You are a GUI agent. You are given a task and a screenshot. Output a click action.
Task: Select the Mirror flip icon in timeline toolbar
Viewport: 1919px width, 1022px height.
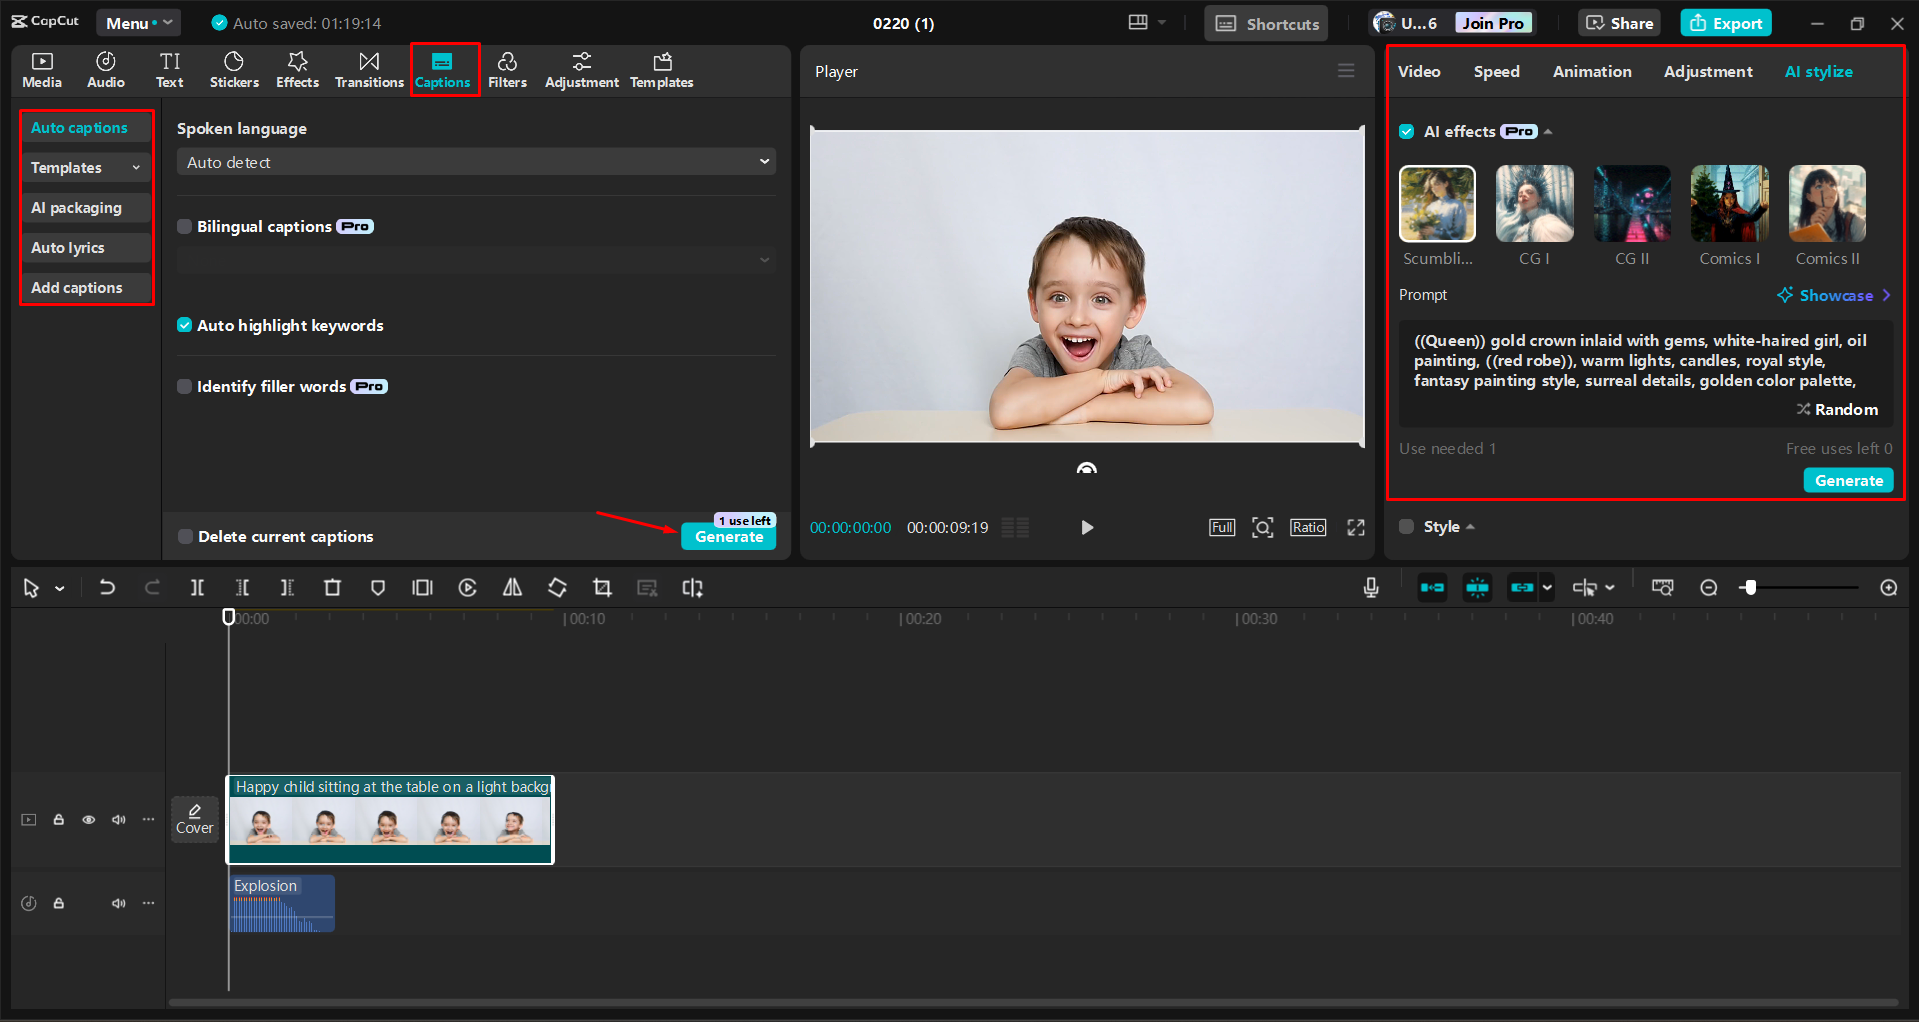(512, 588)
